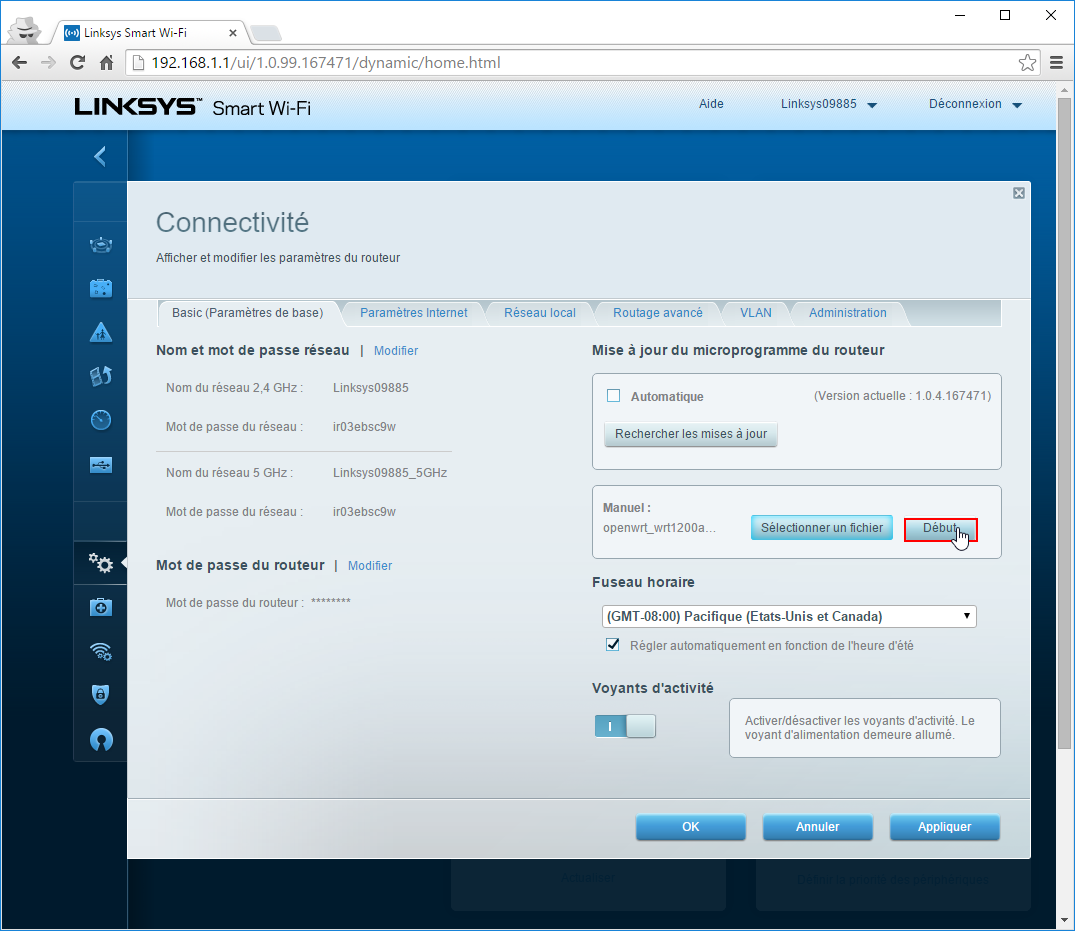Screen dimensions: 1075x931
Task: Open Security shield lock icon
Action: pos(101,695)
